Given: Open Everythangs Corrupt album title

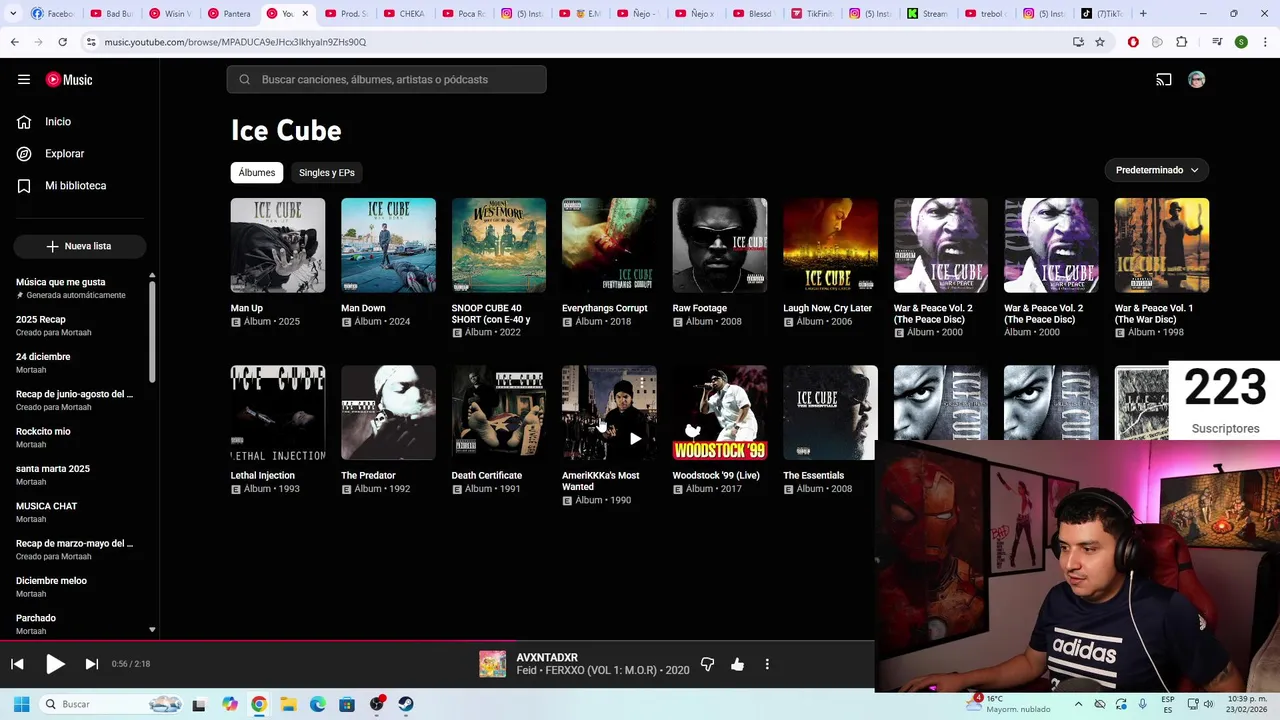Looking at the screenshot, I should pyautogui.click(x=604, y=308).
